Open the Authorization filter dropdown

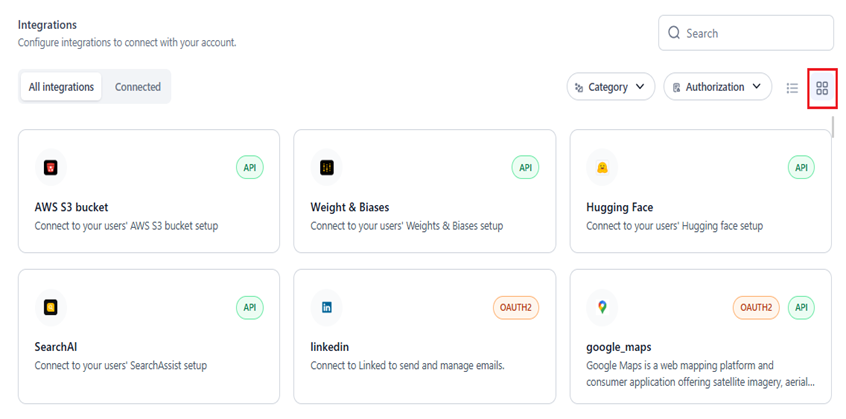tap(717, 87)
